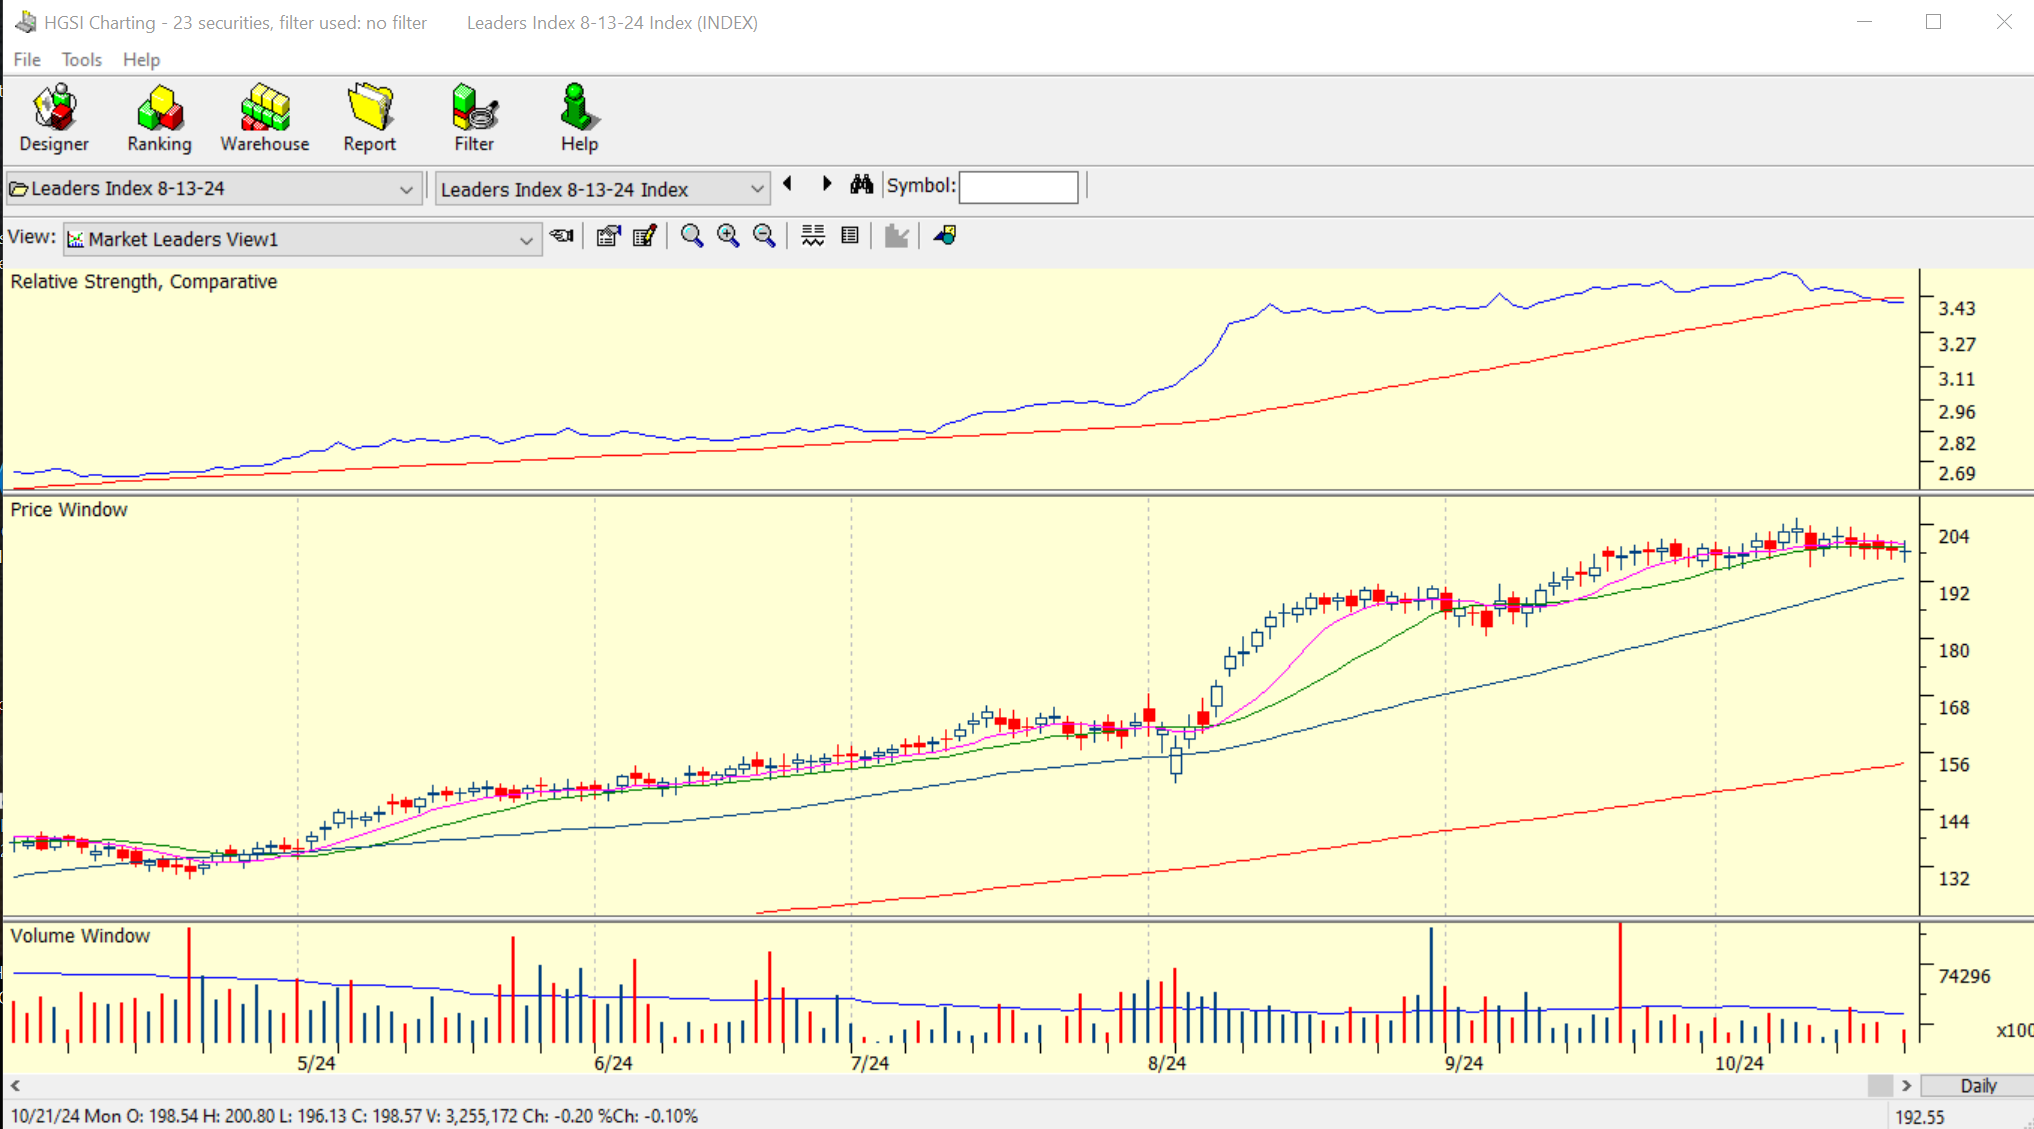Expand the Leaders Index 8-13-24 folder dropdown

pos(405,189)
